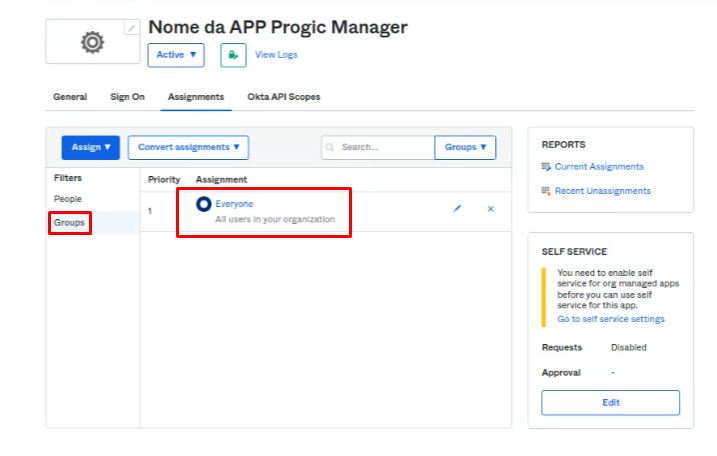The width and height of the screenshot is (717, 456).
Task: Click the Priority column header
Action: [x=164, y=180]
